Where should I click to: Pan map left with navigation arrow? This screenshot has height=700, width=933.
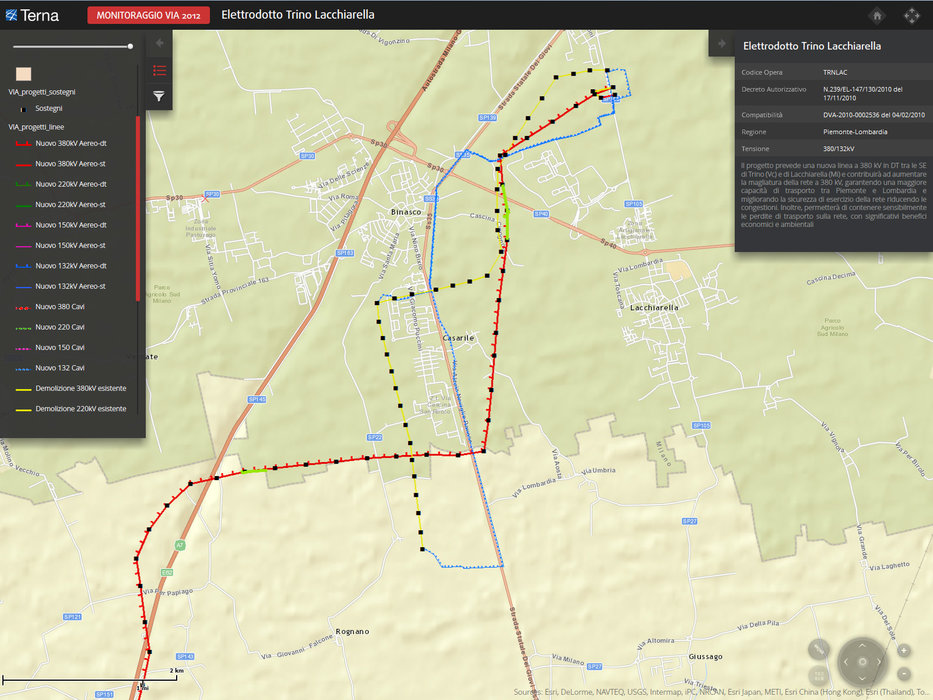tap(844, 661)
